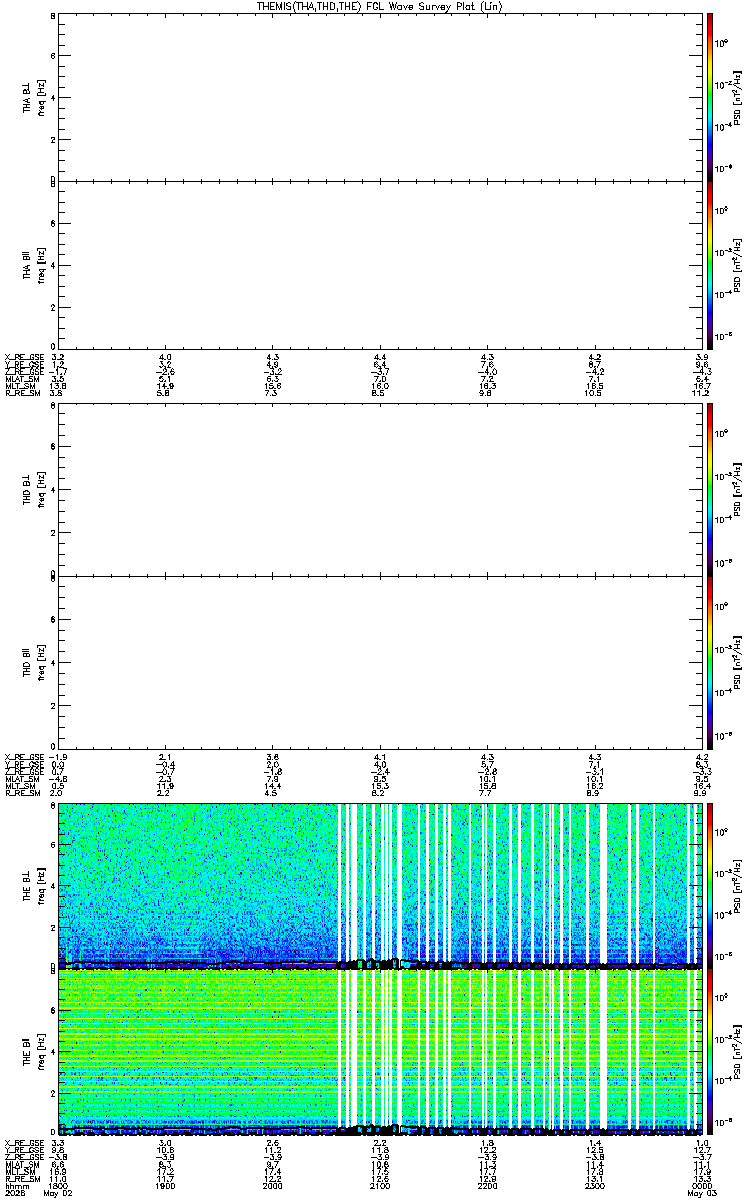
Task: Click the 8 Hz tick on THA B⊥ axis
Action: coord(53,17)
